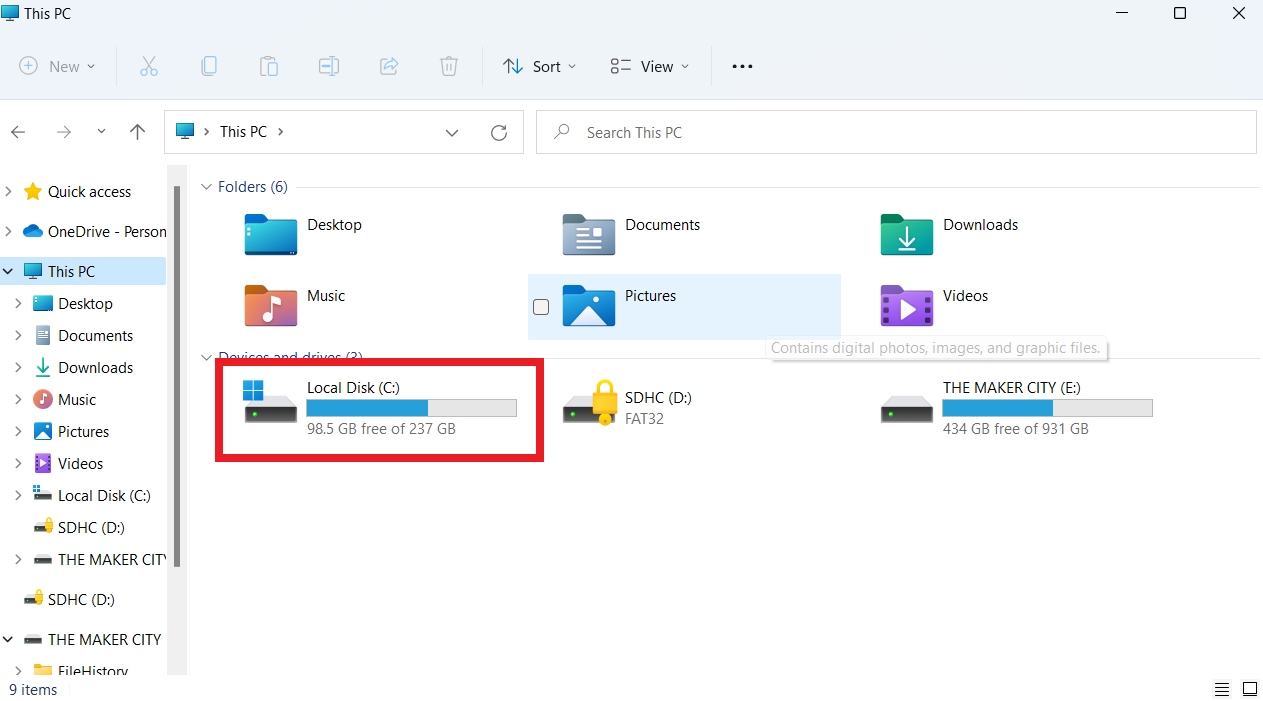Open the Desktop folder in main pane
The height and width of the screenshot is (701, 1263).
click(304, 235)
